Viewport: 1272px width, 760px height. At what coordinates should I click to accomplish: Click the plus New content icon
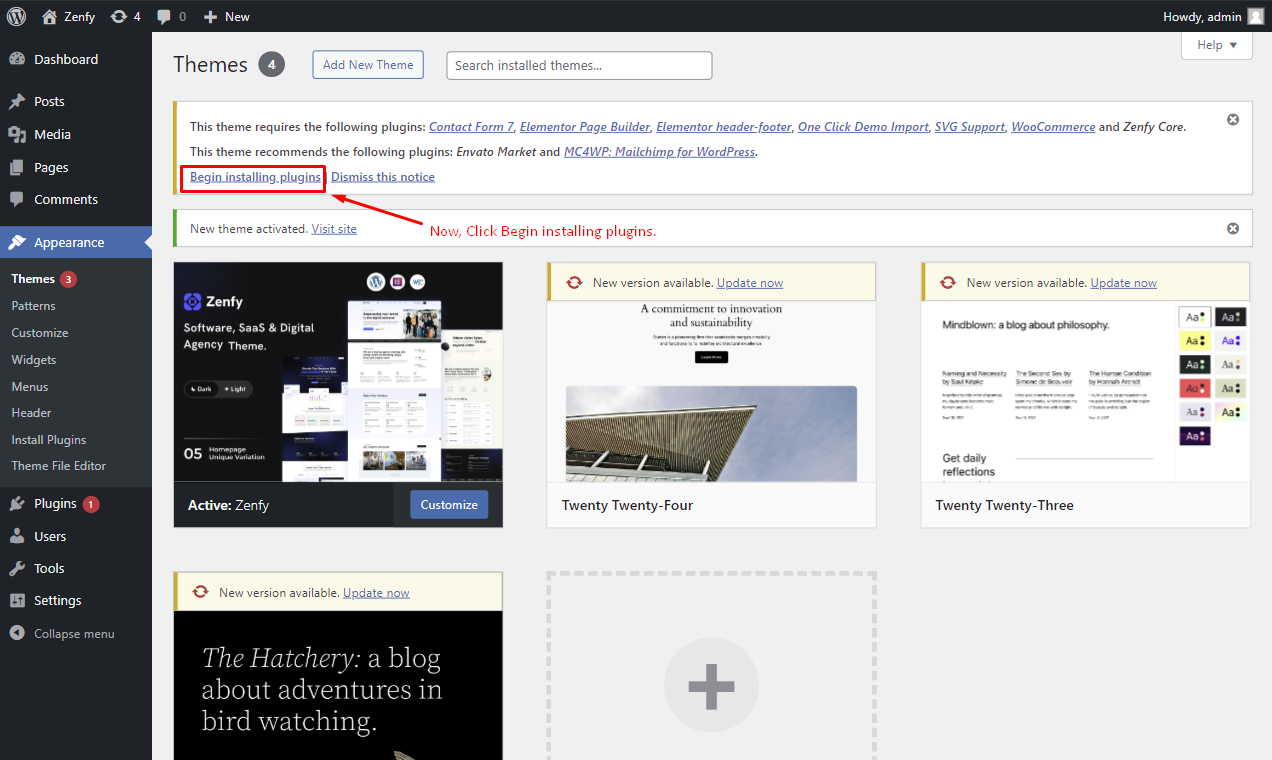pos(210,17)
